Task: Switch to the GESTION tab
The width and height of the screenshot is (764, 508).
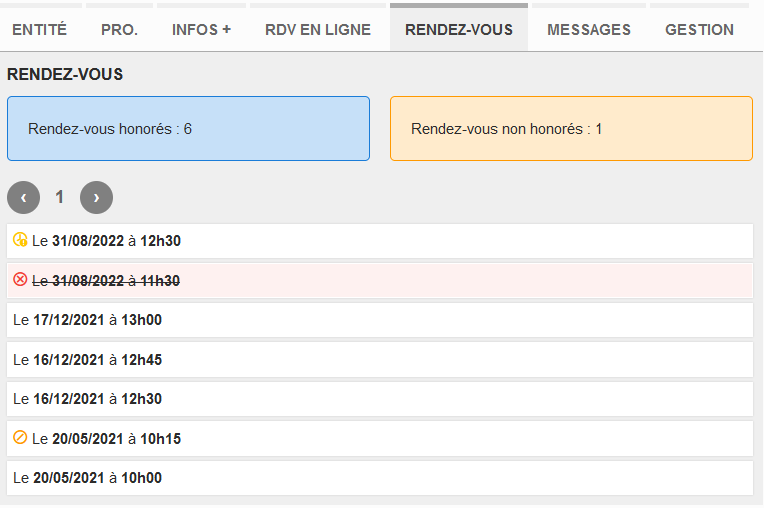Action: (x=699, y=30)
